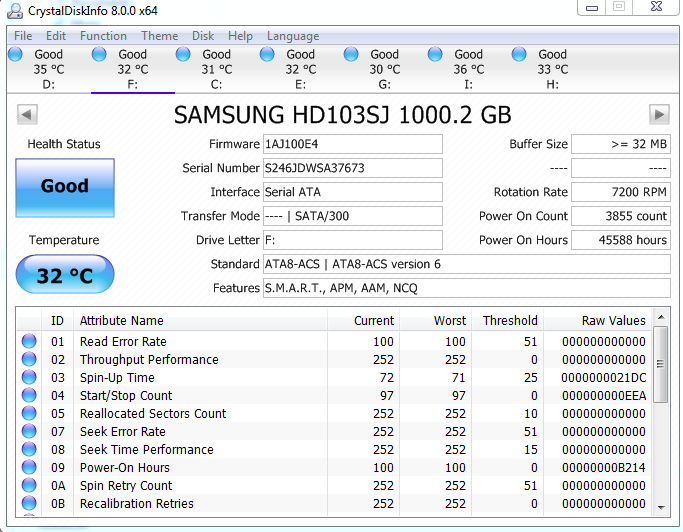Open the Disk menu
Screen dimensions: 683x532
pyautogui.click(x=203, y=35)
